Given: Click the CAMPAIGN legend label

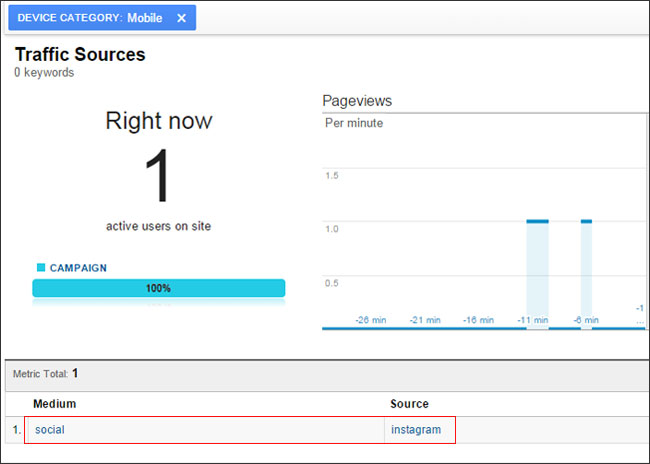Looking at the screenshot, I should coord(78,268).
